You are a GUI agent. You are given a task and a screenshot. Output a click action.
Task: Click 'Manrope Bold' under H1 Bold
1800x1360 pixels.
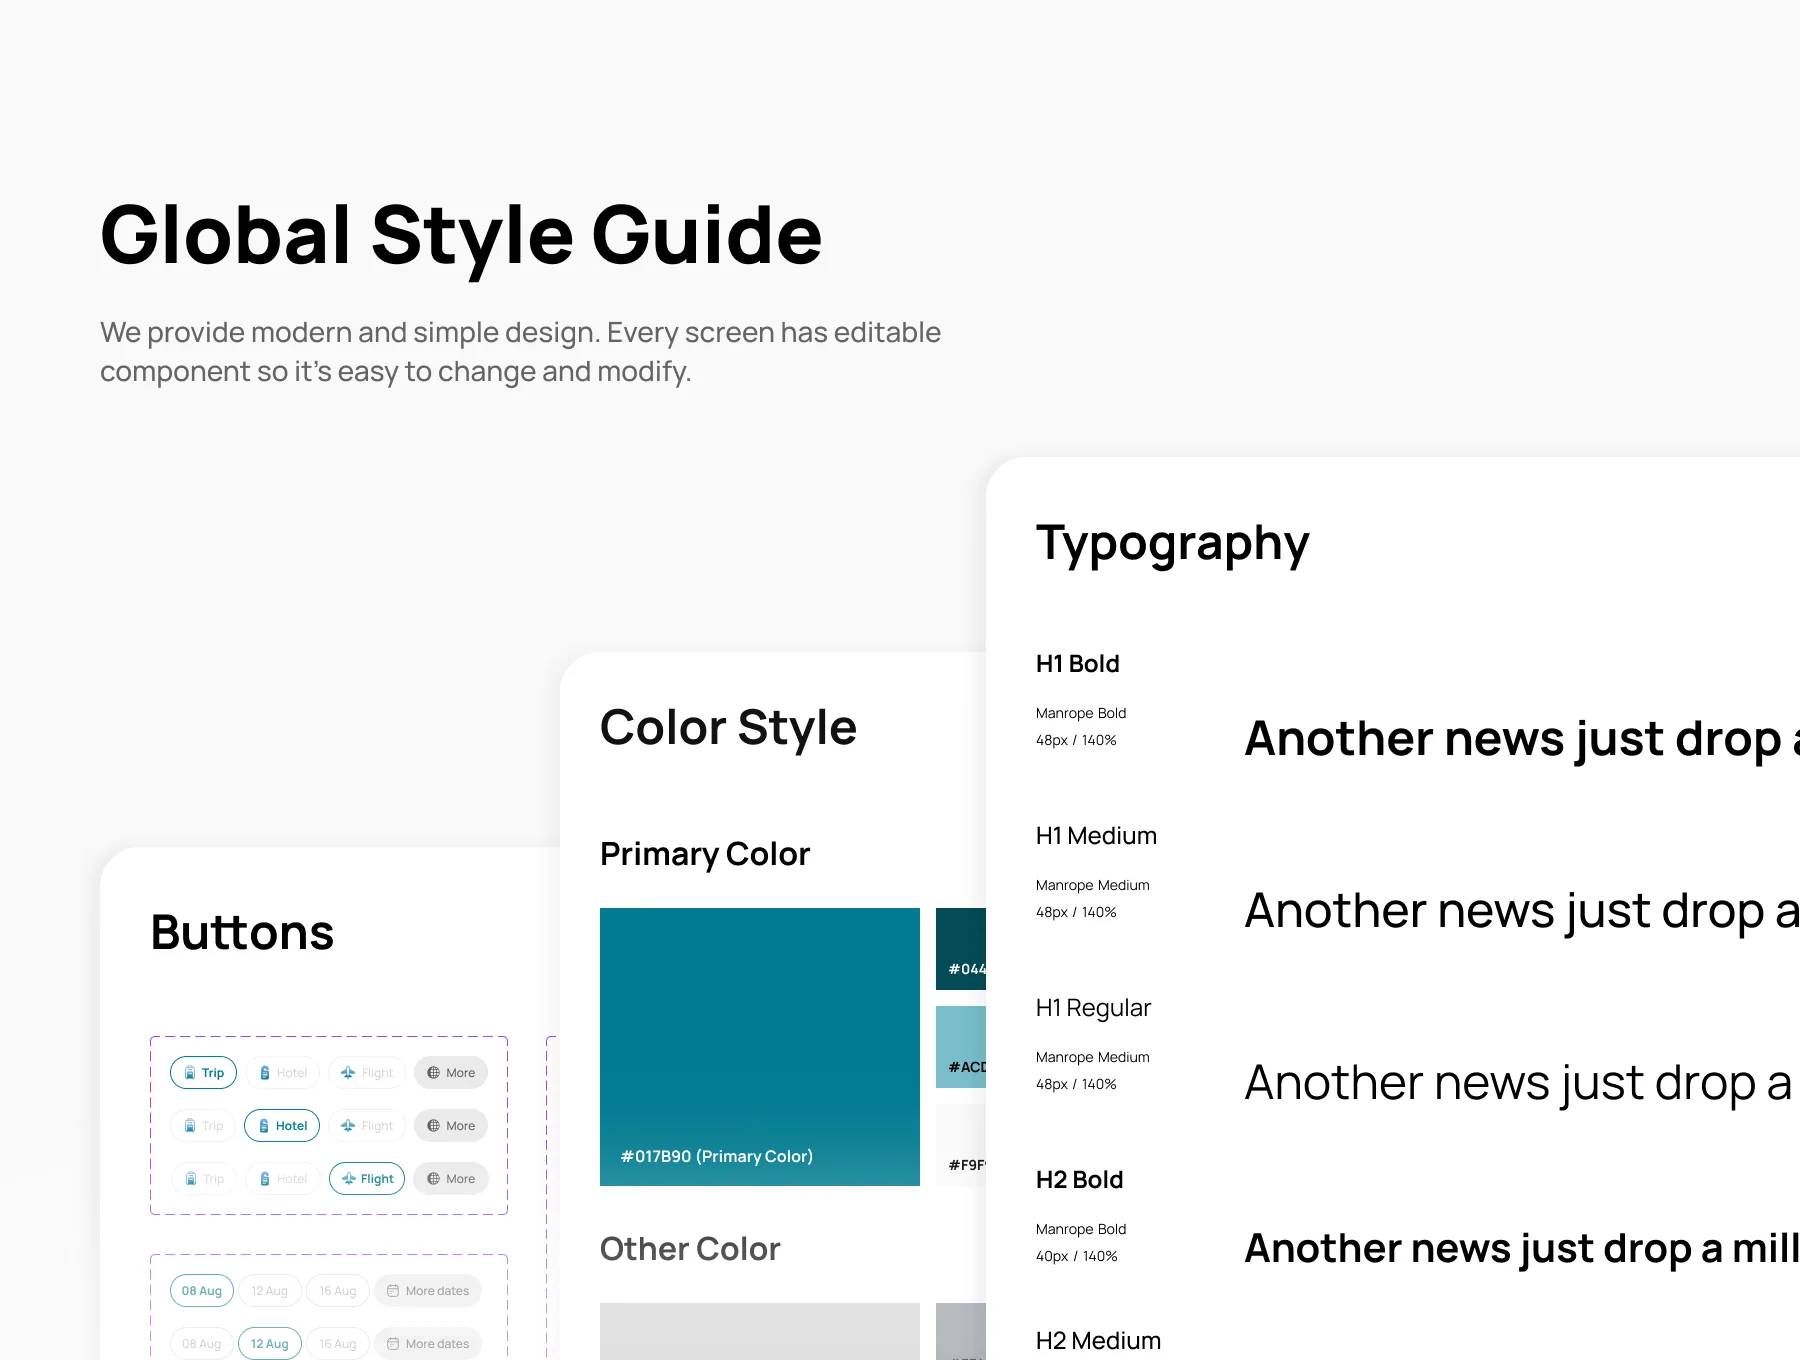(1081, 713)
